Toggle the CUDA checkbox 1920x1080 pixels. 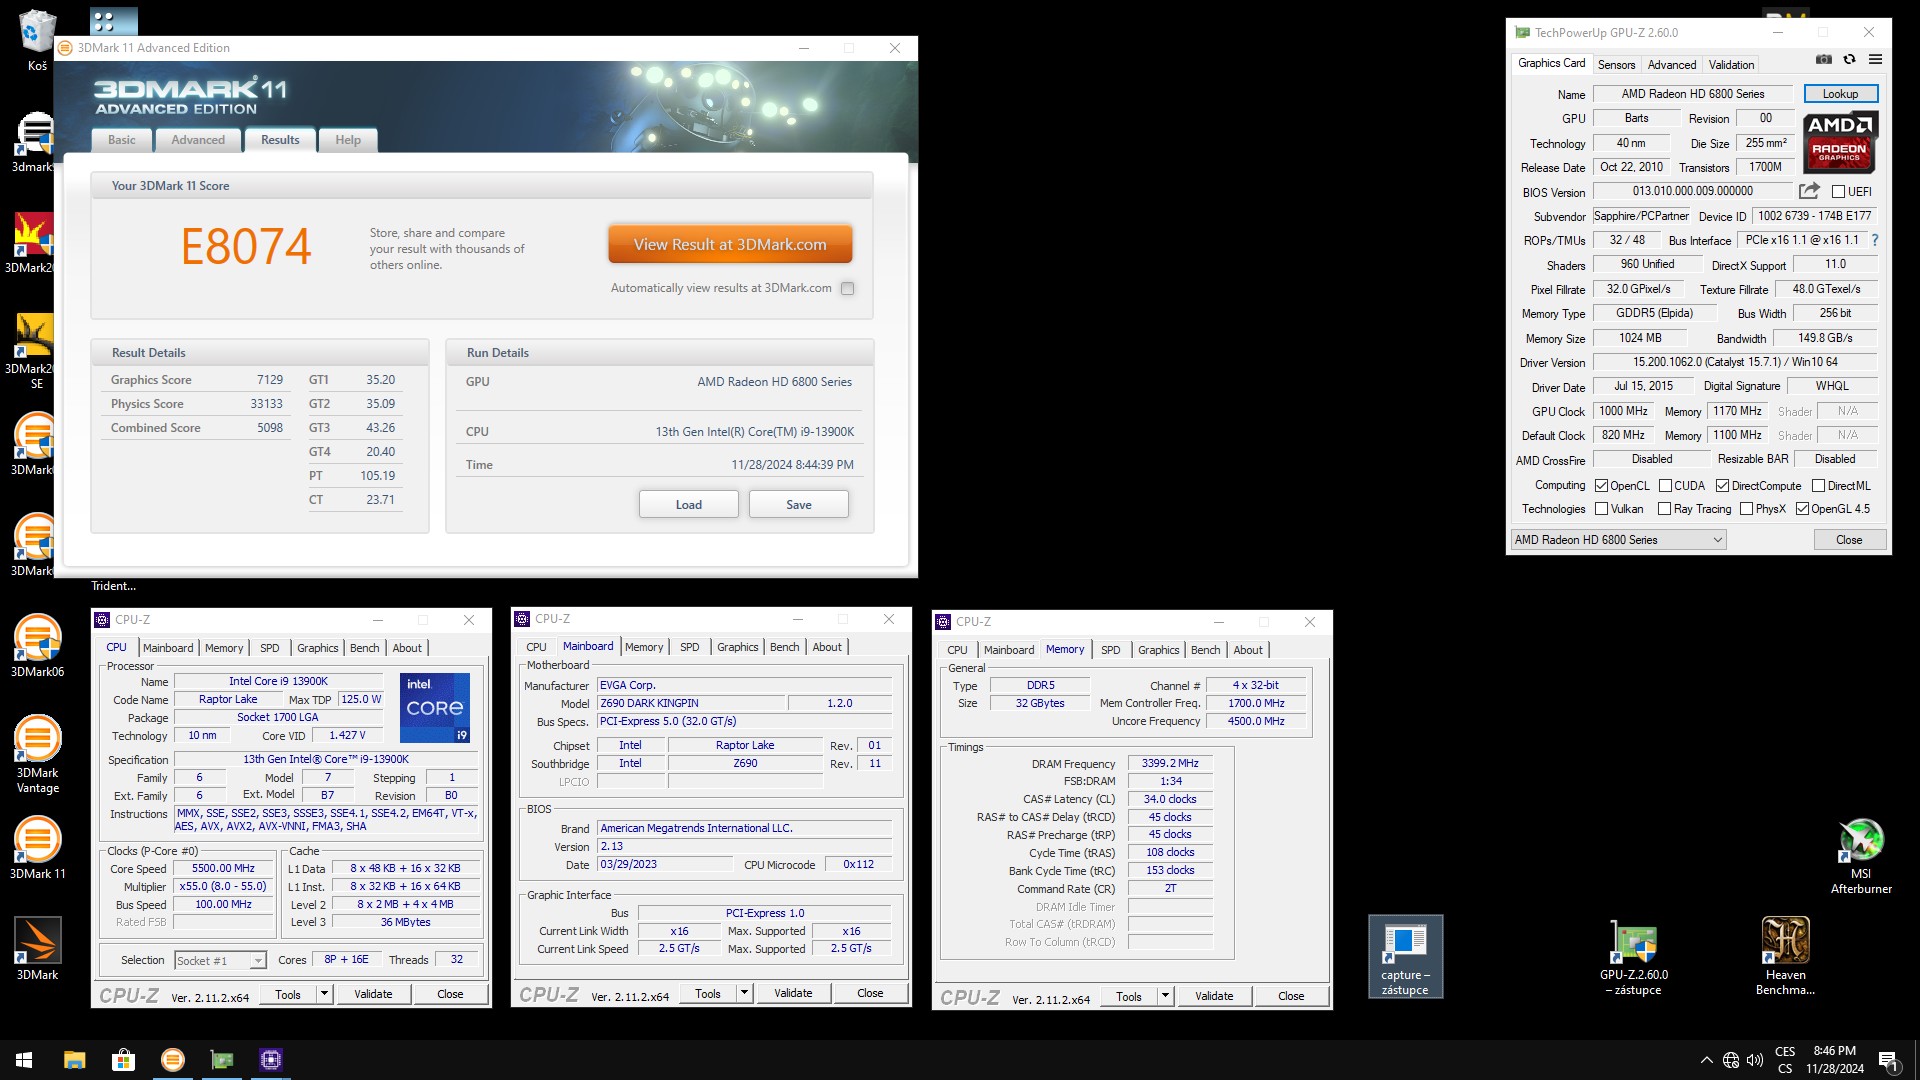(1665, 485)
